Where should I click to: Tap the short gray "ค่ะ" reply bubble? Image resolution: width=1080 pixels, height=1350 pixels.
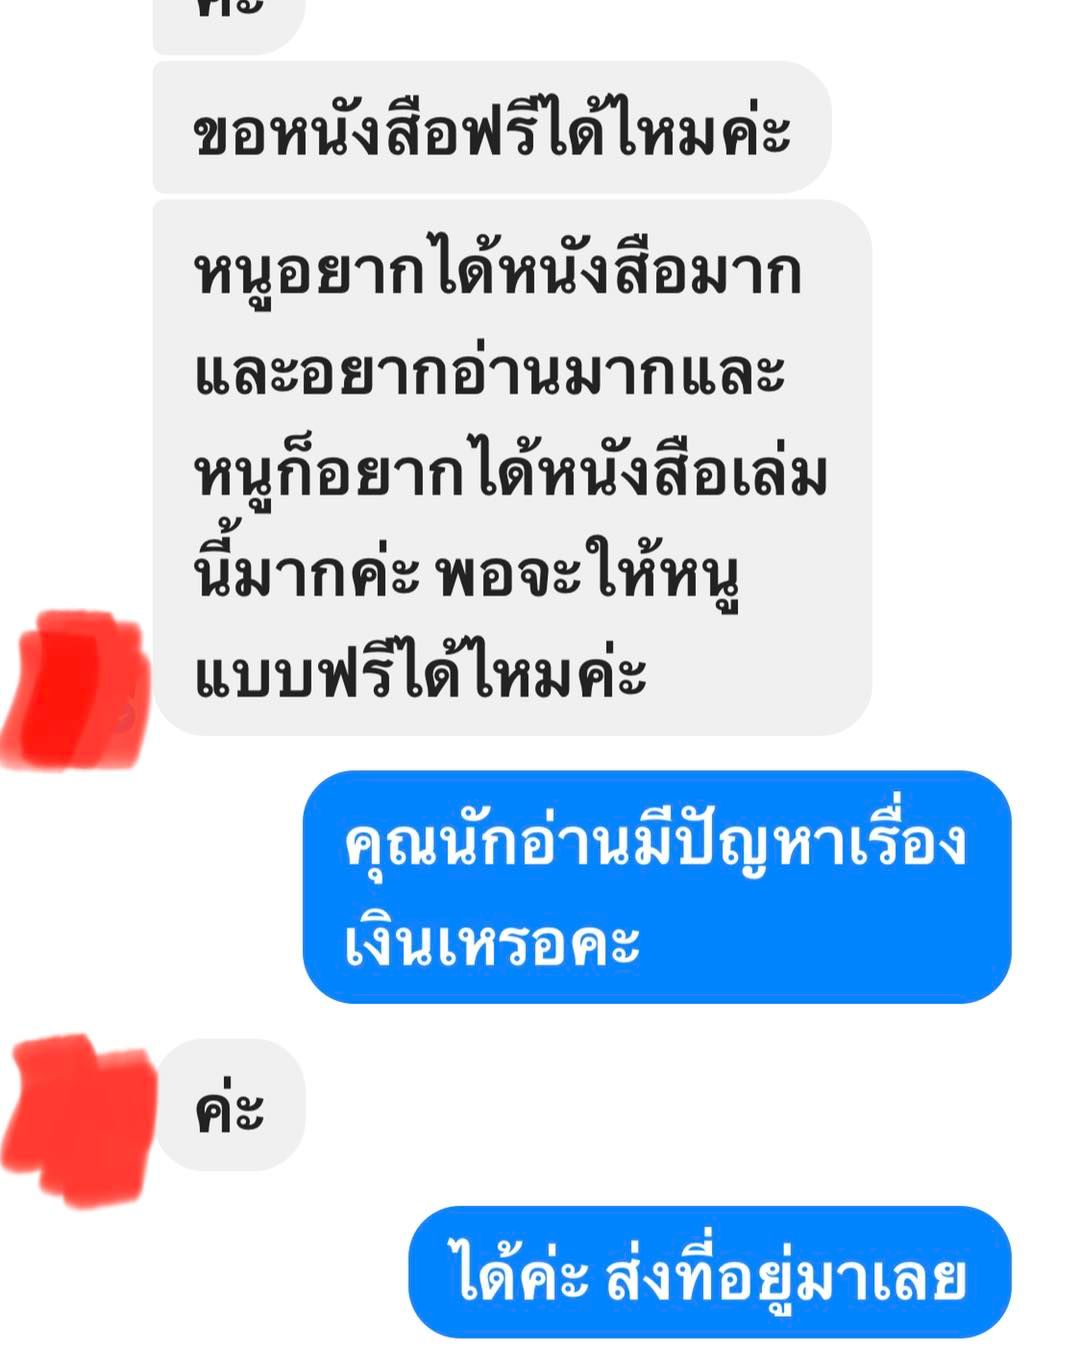229,1105
